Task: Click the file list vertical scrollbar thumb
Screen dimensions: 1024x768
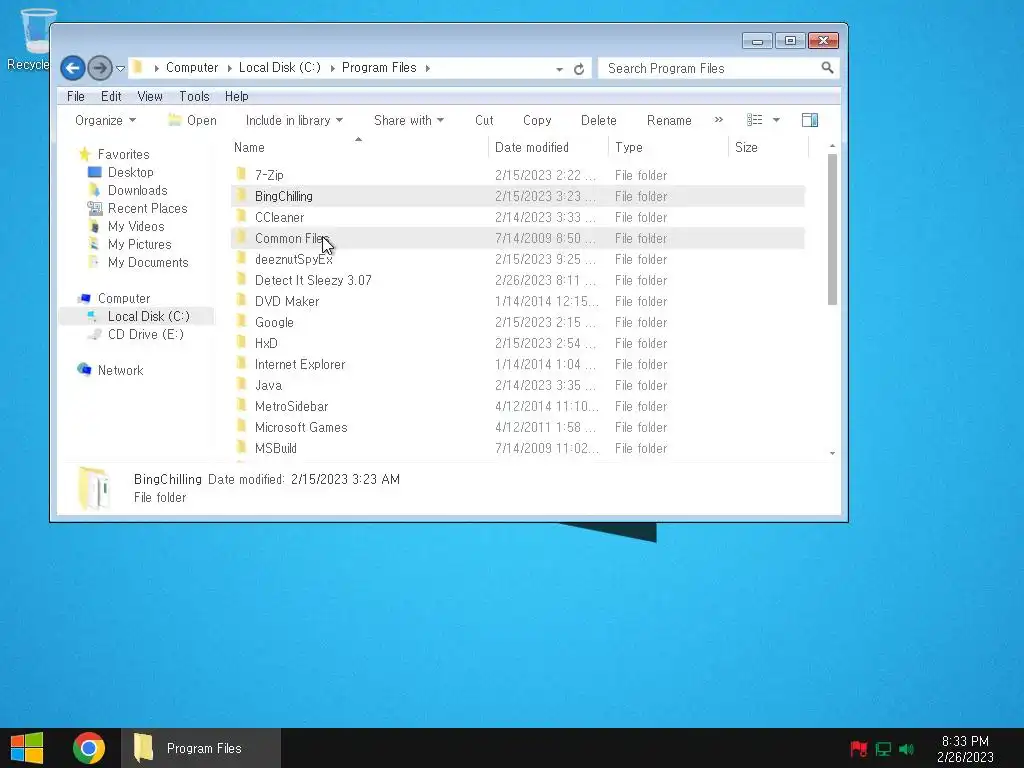Action: pyautogui.click(x=832, y=229)
